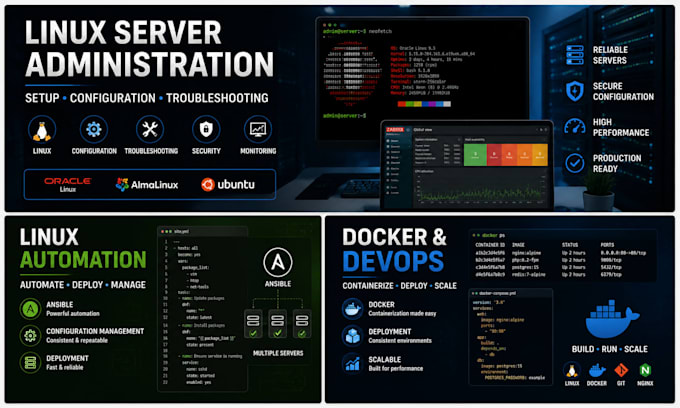This screenshot has height=408, width=680.
Task: Click the MULTIPLE SERVERS label
Action: pos(278,353)
